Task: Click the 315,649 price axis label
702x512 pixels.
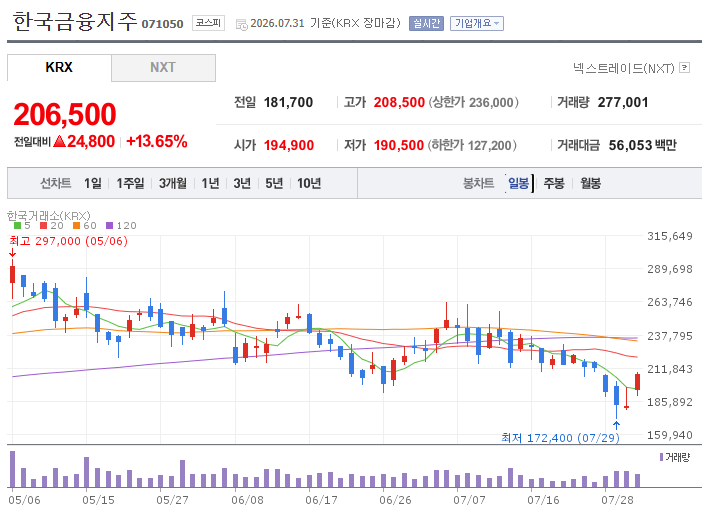Action: pos(670,236)
